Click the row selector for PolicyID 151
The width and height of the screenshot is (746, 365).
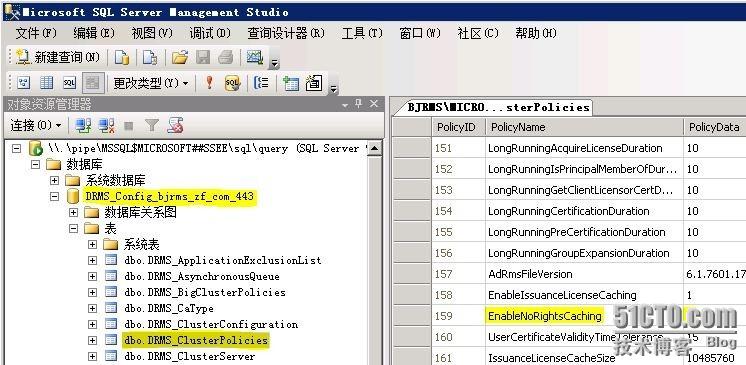click(x=412, y=148)
